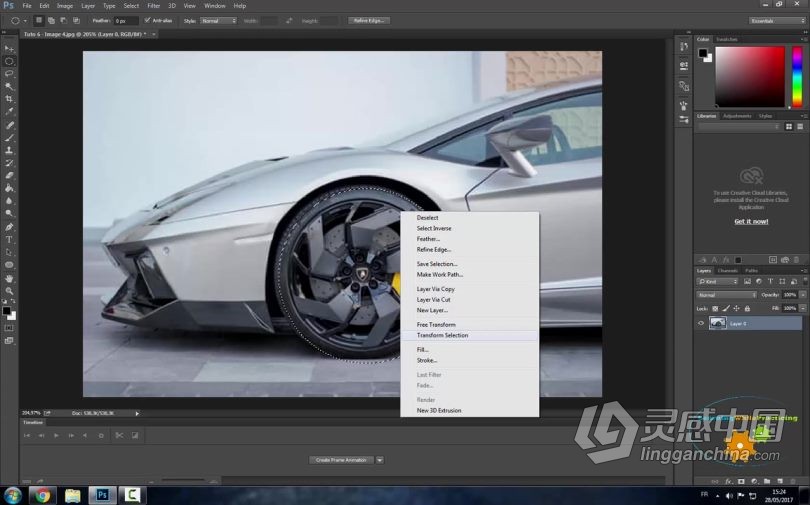Select the Lasso tool
The image size is (810, 505).
[9, 74]
